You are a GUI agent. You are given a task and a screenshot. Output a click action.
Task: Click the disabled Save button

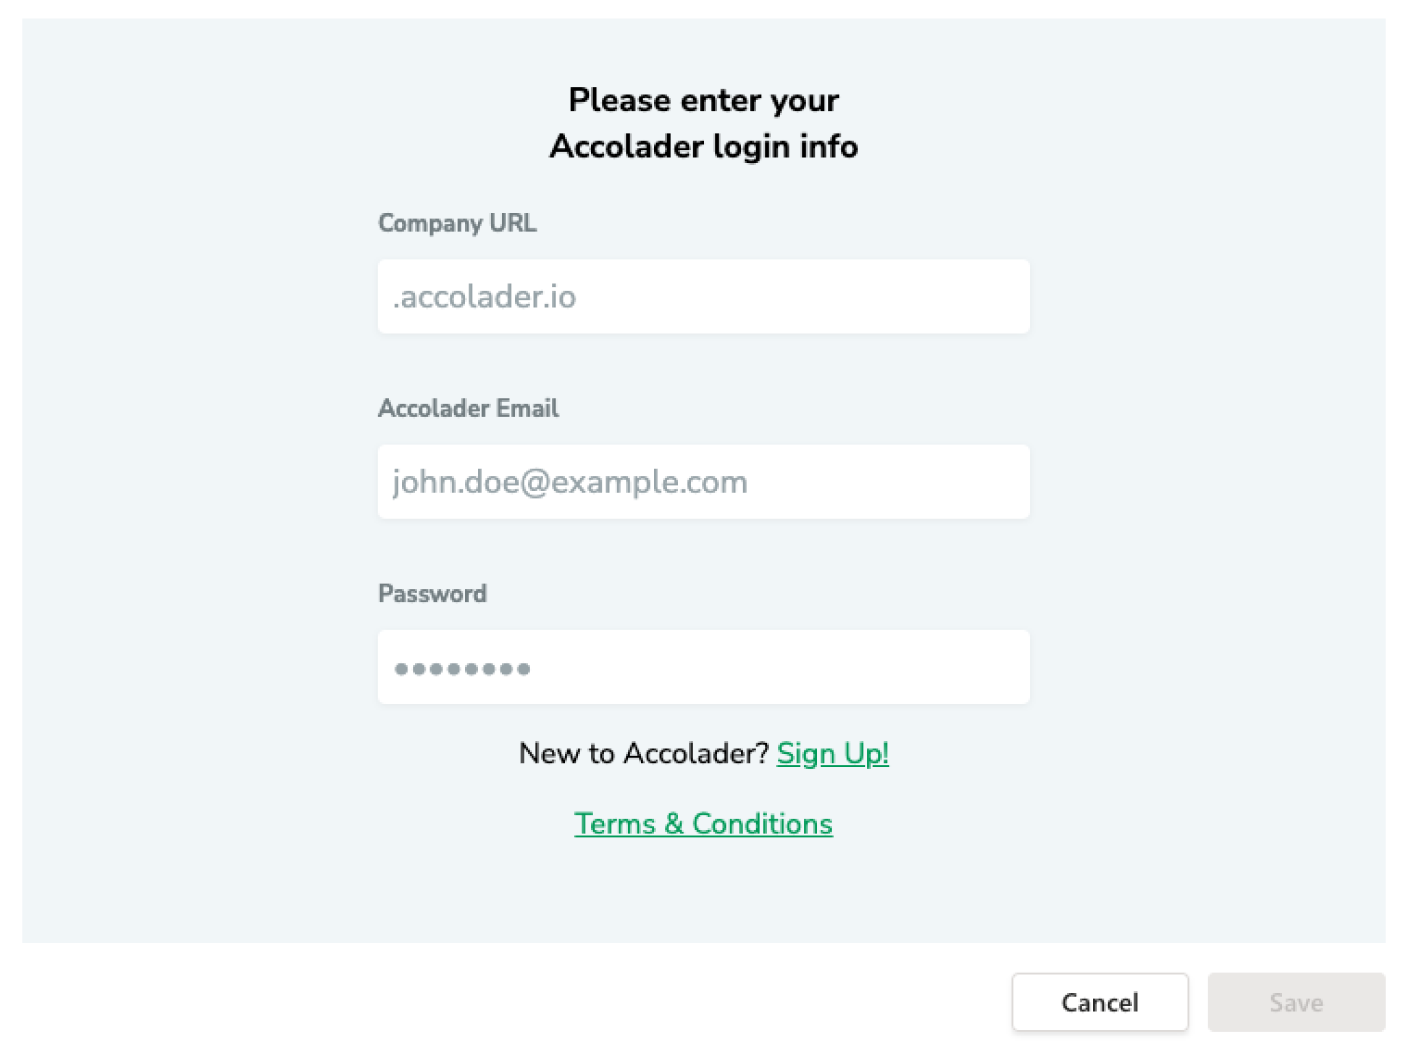click(1296, 1002)
